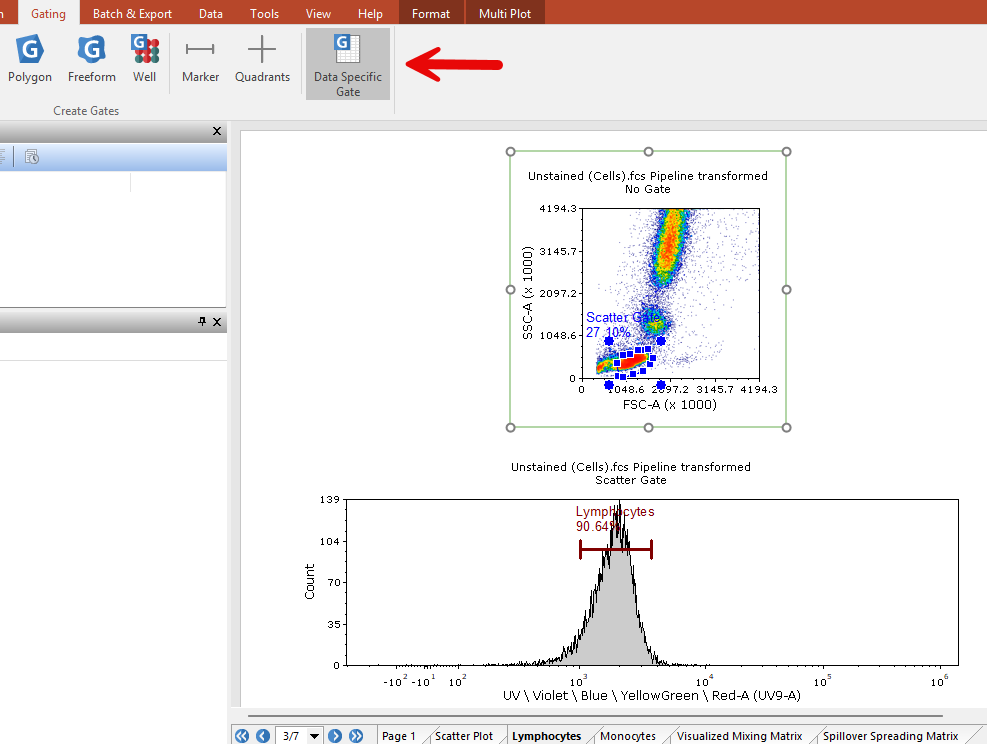Viewport: 987px width, 744px height.
Task: Select the Marker gate tool
Action: pos(200,59)
